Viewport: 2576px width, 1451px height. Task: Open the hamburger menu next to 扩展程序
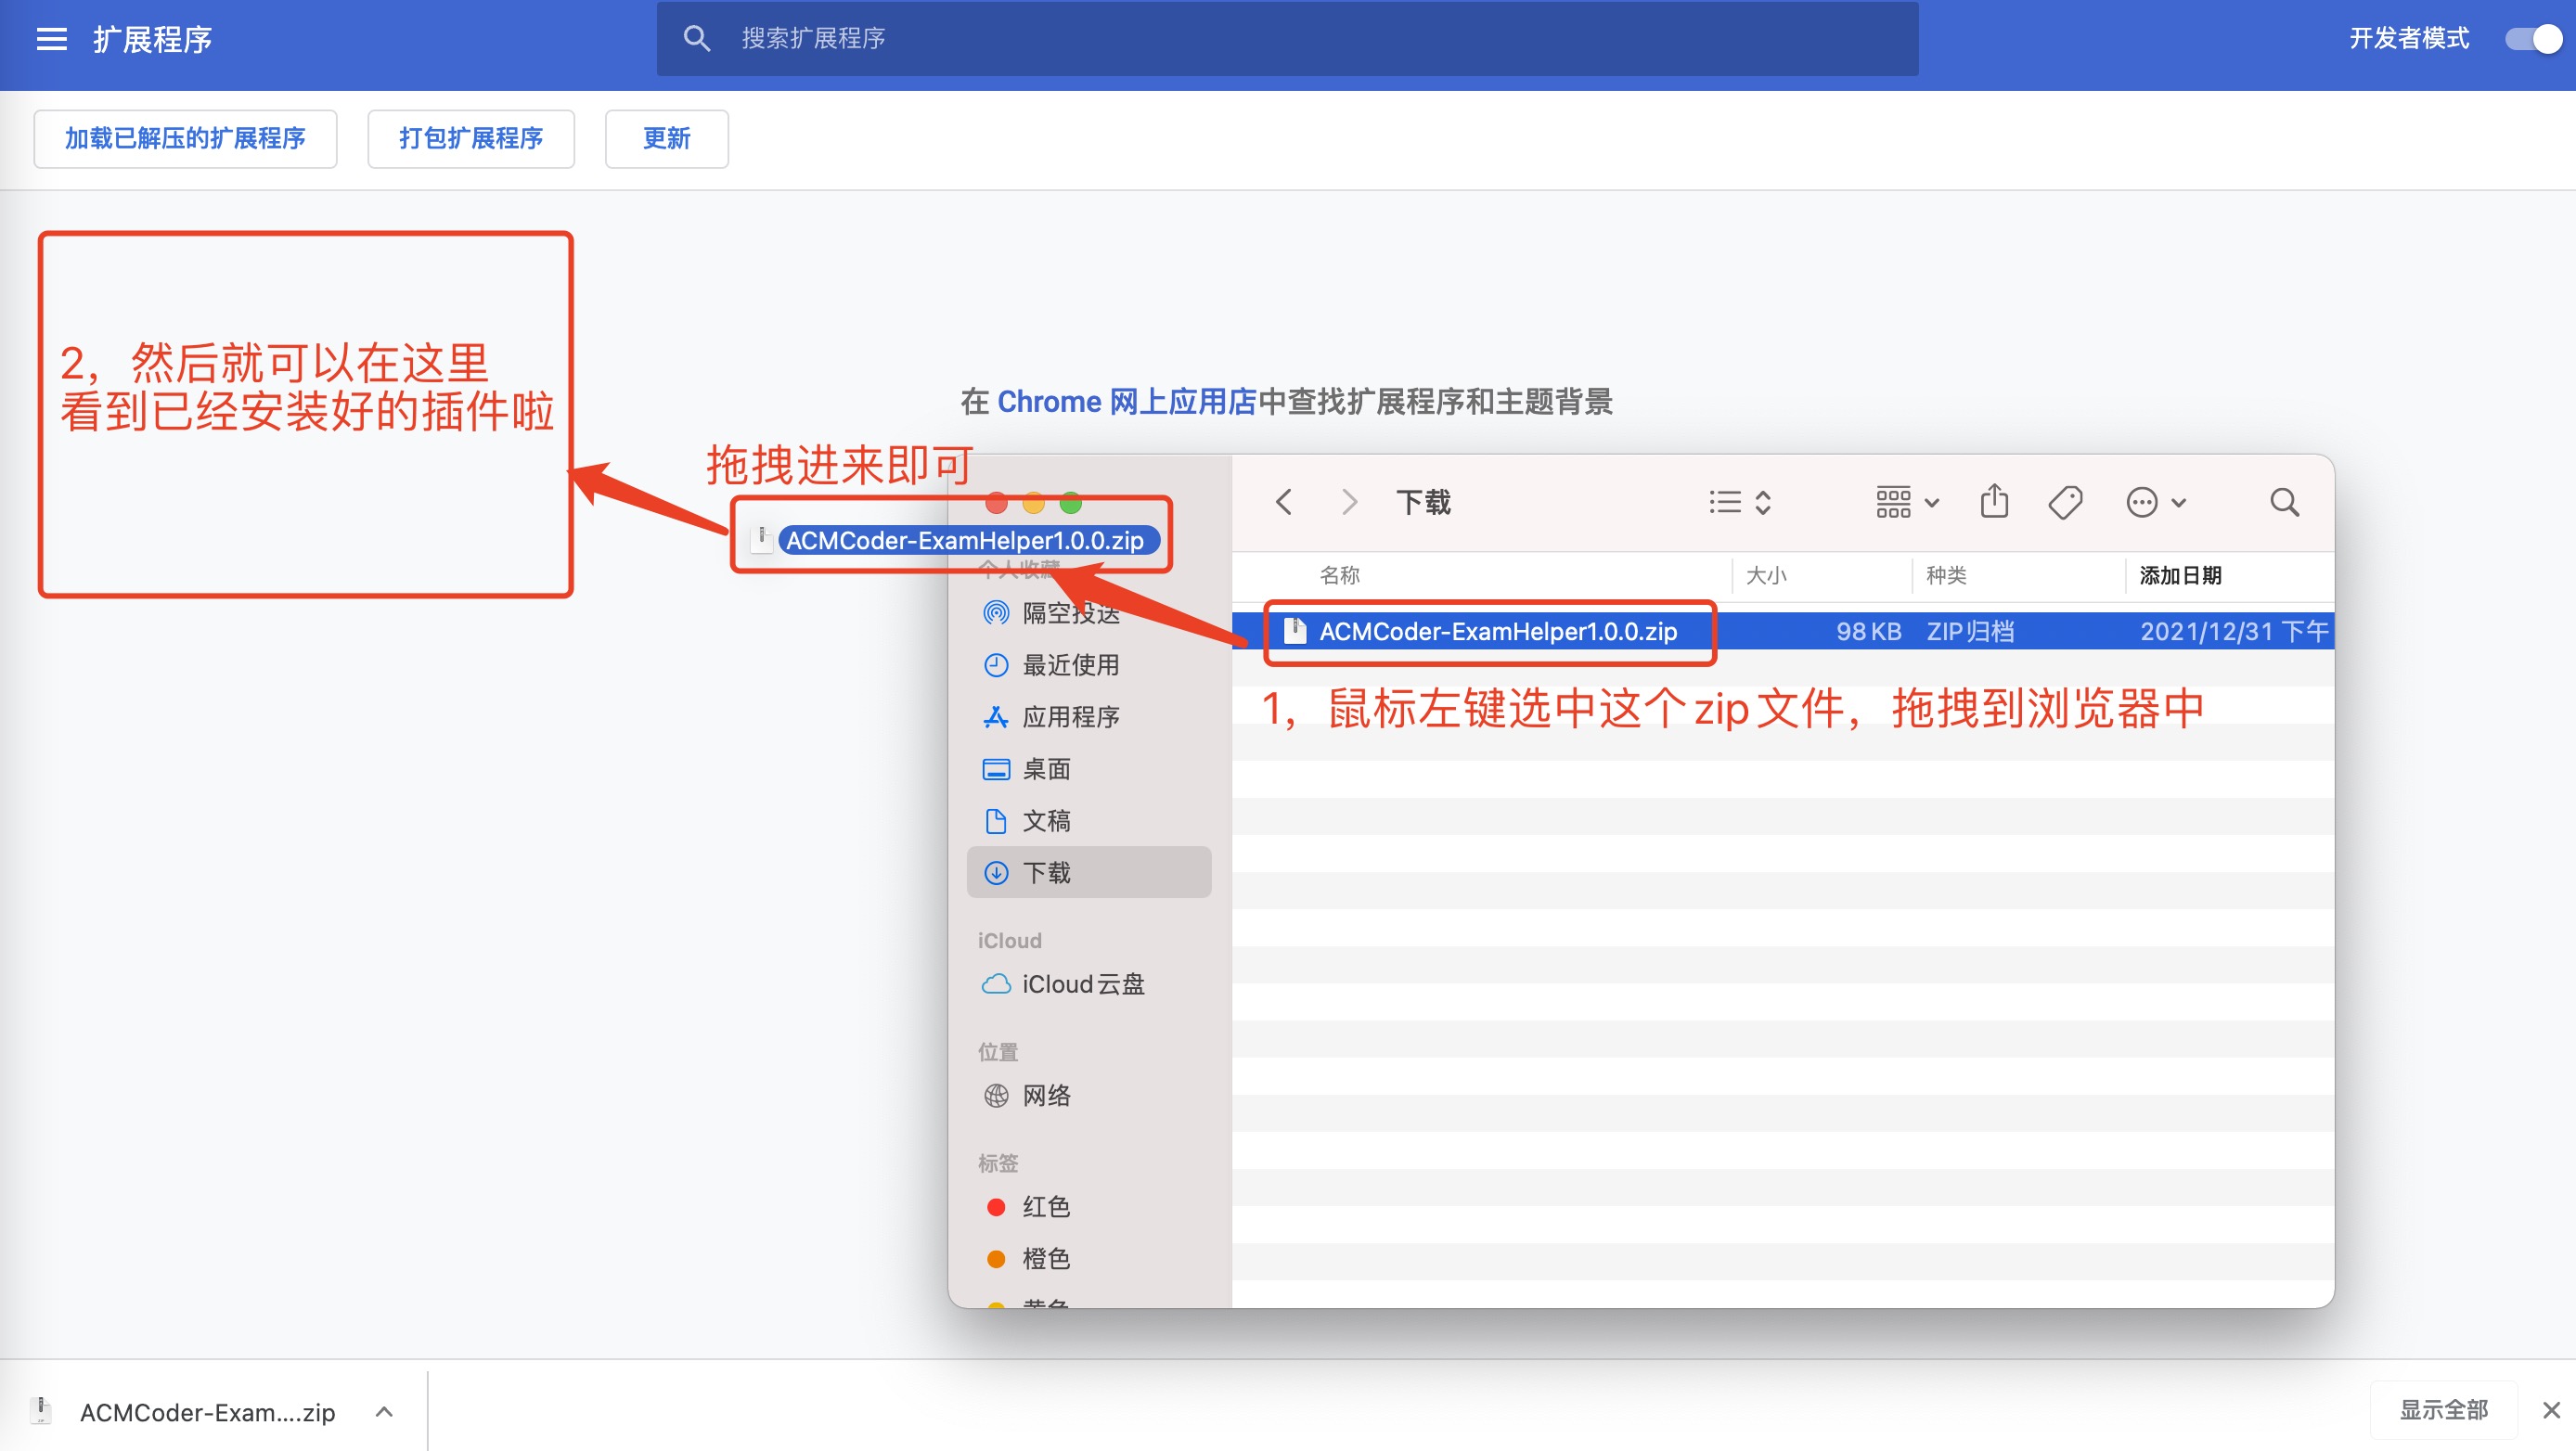click(51, 39)
